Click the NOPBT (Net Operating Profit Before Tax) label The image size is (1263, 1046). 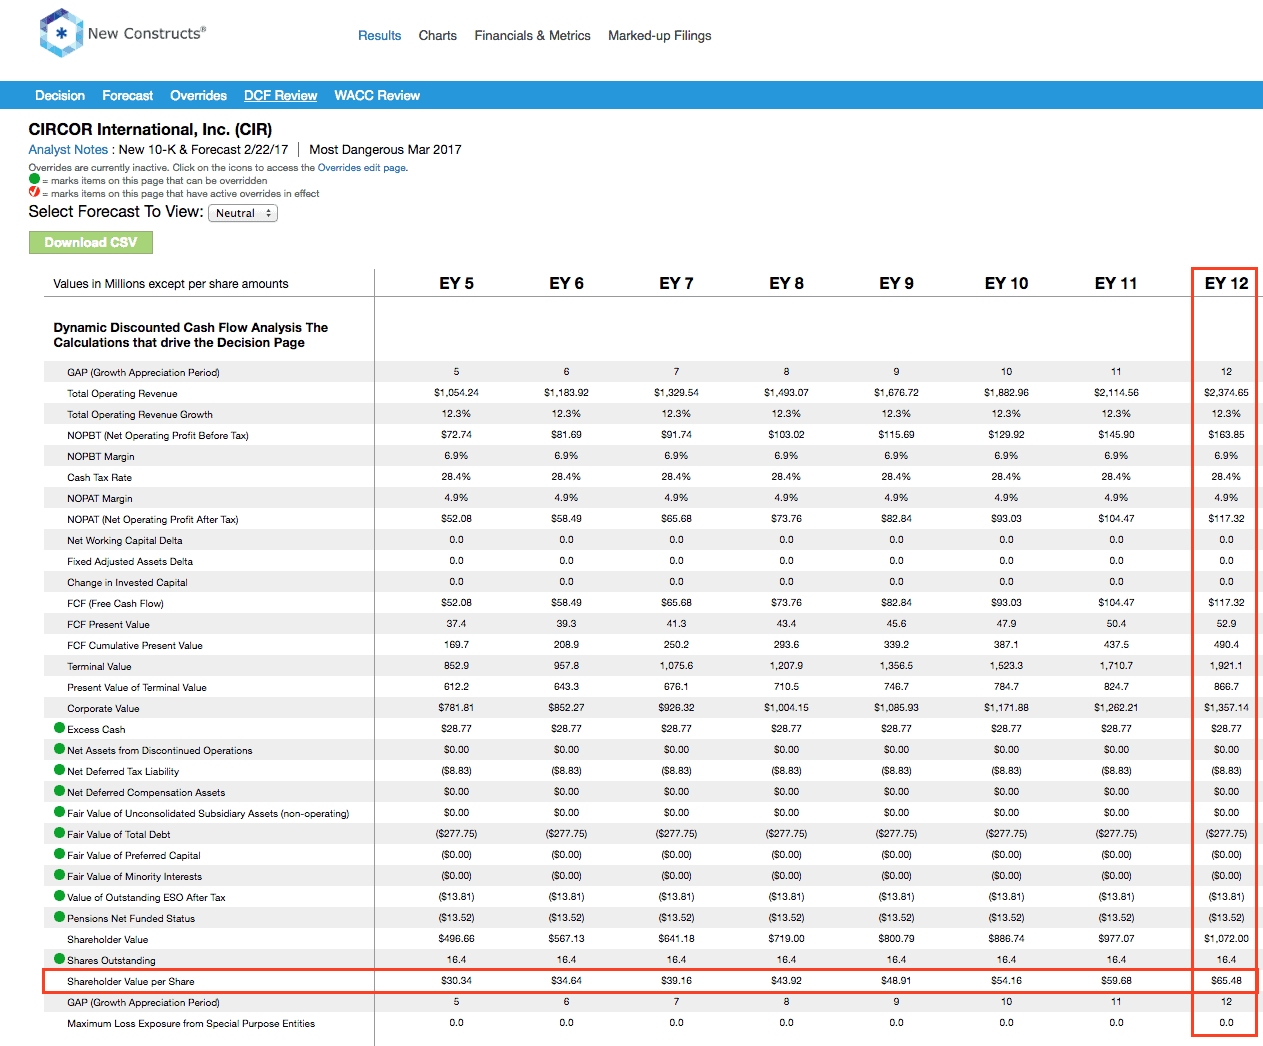[x=158, y=435]
